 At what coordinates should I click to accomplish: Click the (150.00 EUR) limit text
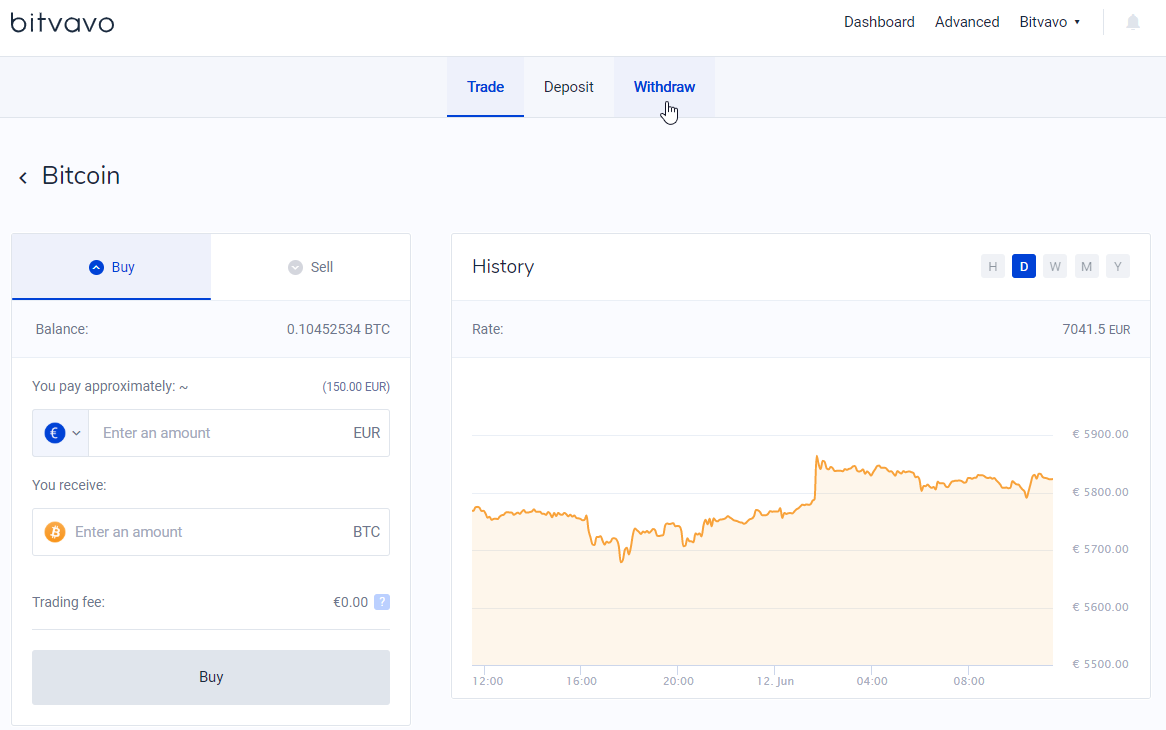pos(356,387)
